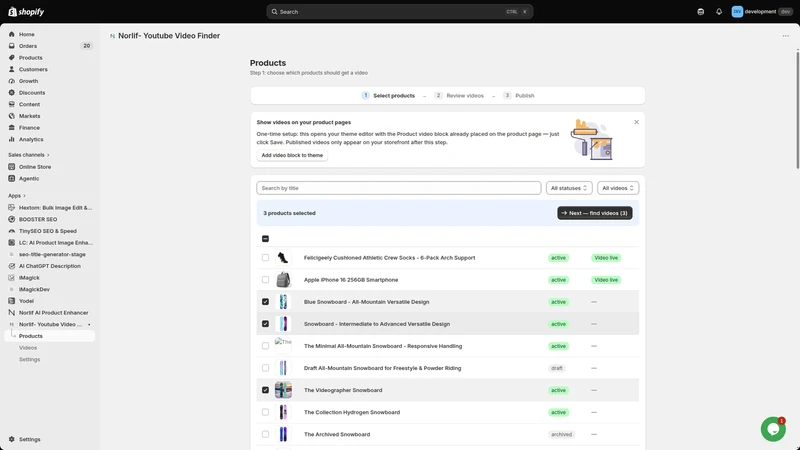800x450 pixels.
Task: Click the top Search bar
Action: pos(399,12)
